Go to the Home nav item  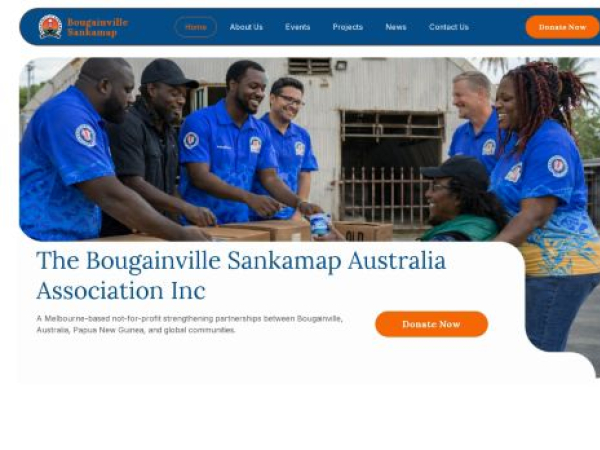(x=196, y=27)
